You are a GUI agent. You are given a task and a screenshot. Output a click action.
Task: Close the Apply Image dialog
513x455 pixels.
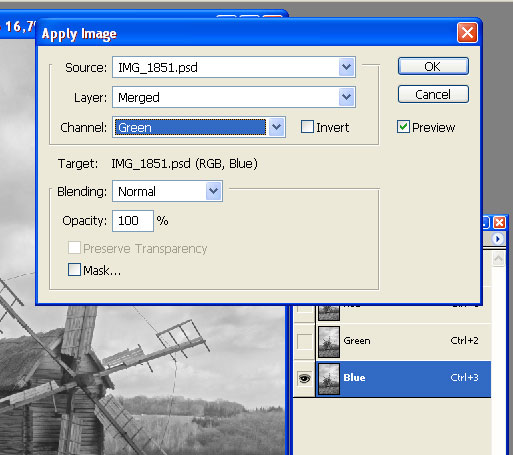point(467,33)
